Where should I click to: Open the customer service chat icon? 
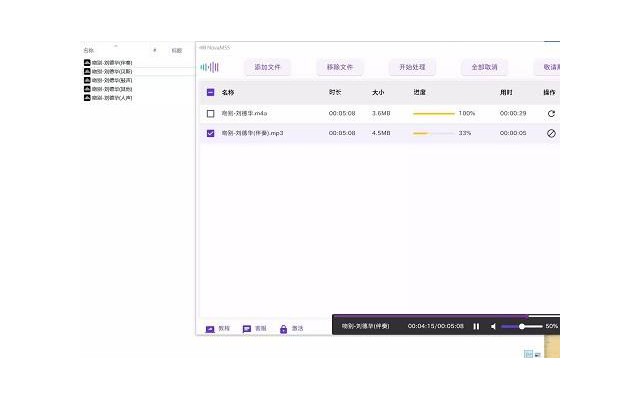pos(247,329)
